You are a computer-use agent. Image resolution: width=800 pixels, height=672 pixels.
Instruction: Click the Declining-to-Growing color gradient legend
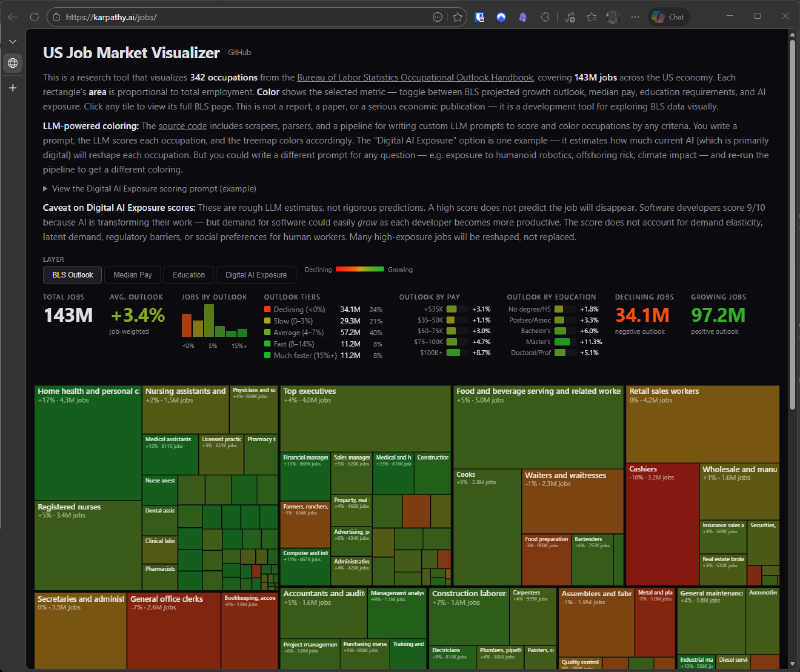pyautogui.click(x=360, y=269)
